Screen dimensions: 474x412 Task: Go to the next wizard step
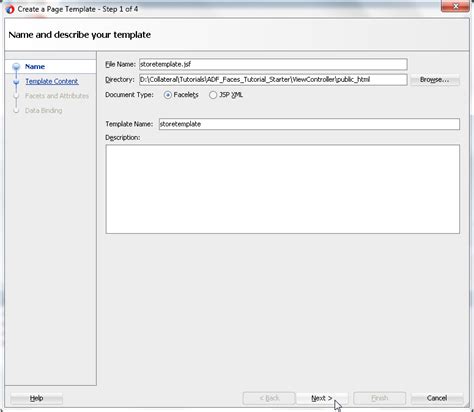tap(322, 398)
